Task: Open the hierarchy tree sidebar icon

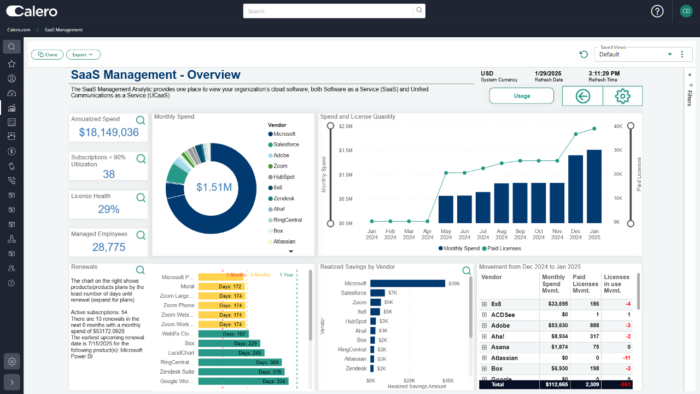Action: [12, 239]
